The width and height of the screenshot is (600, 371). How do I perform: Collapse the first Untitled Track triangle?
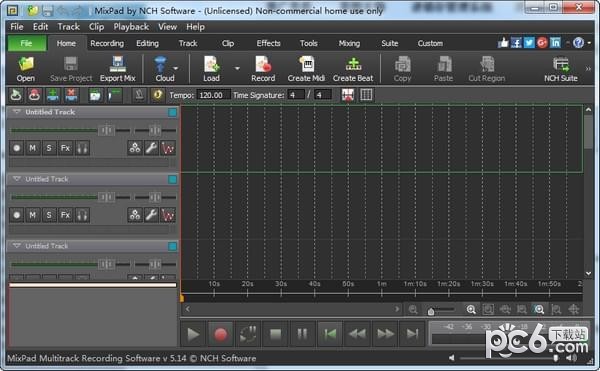click(16, 112)
